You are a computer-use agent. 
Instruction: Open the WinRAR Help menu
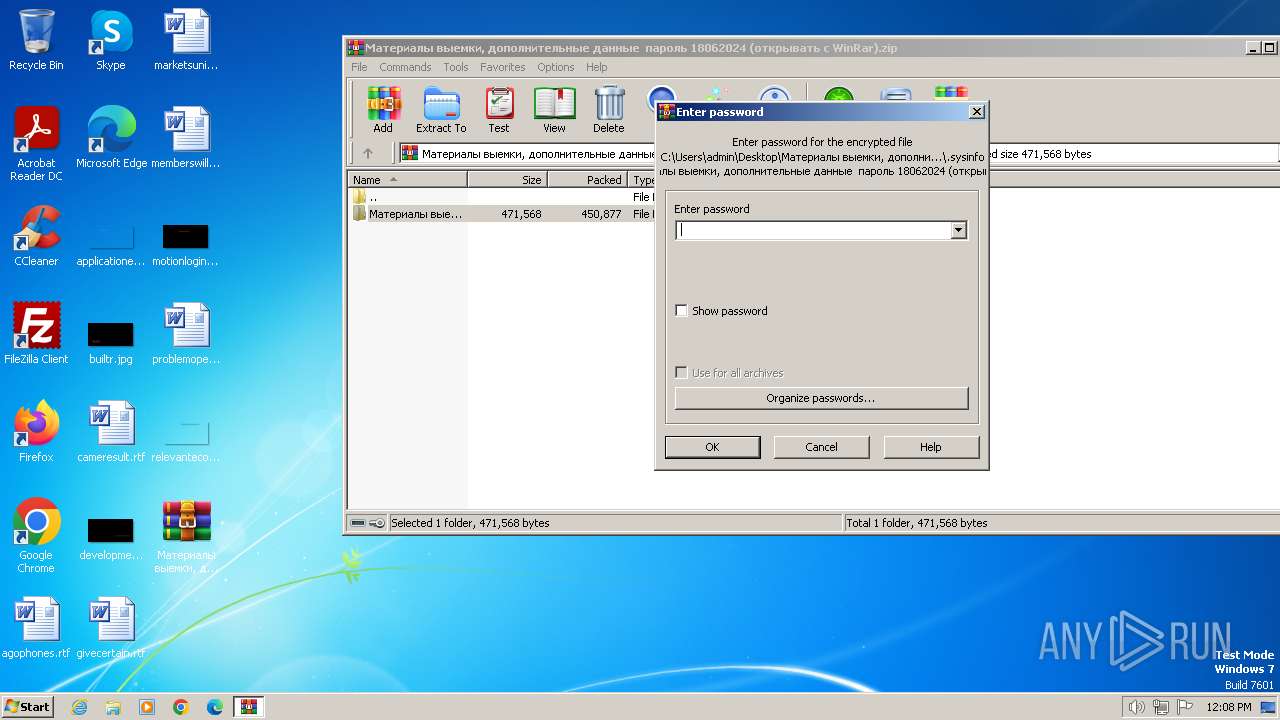[597, 67]
